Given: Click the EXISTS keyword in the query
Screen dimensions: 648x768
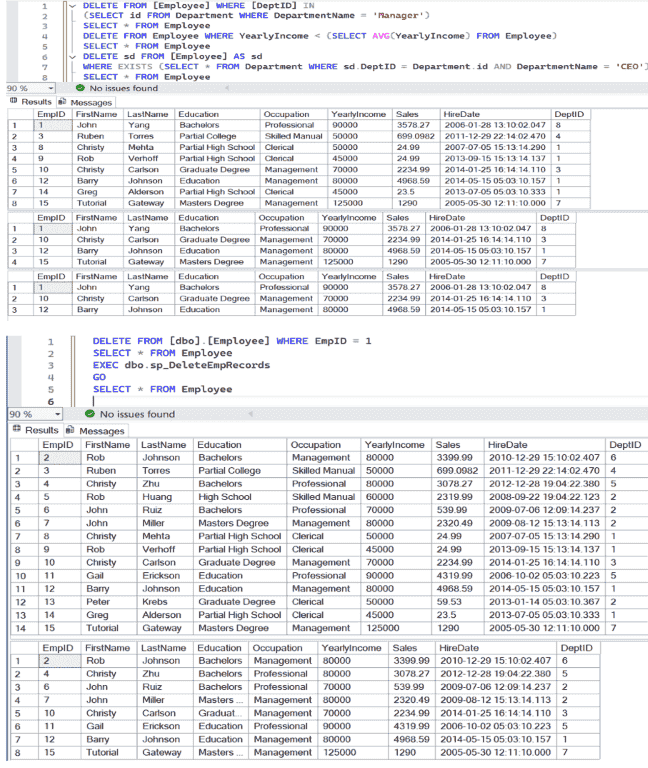Looking at the screenshot, I should (135, 67).
